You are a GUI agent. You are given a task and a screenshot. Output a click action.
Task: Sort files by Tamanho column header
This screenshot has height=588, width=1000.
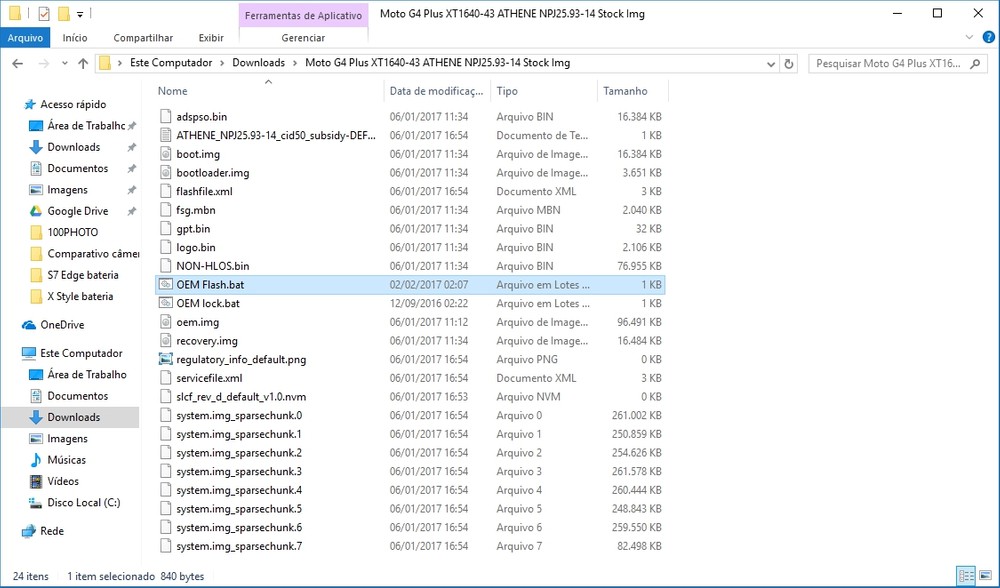pos(625,91)
